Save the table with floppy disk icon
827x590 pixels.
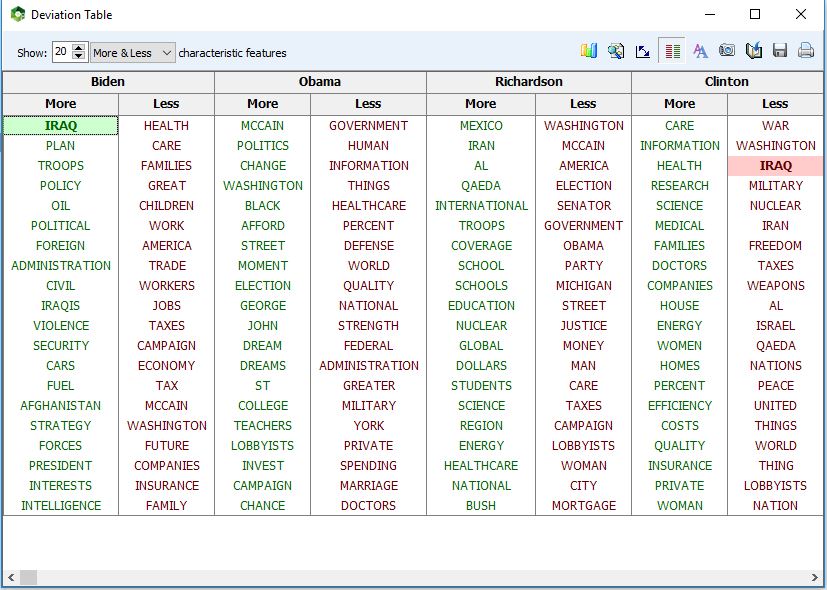780,51
